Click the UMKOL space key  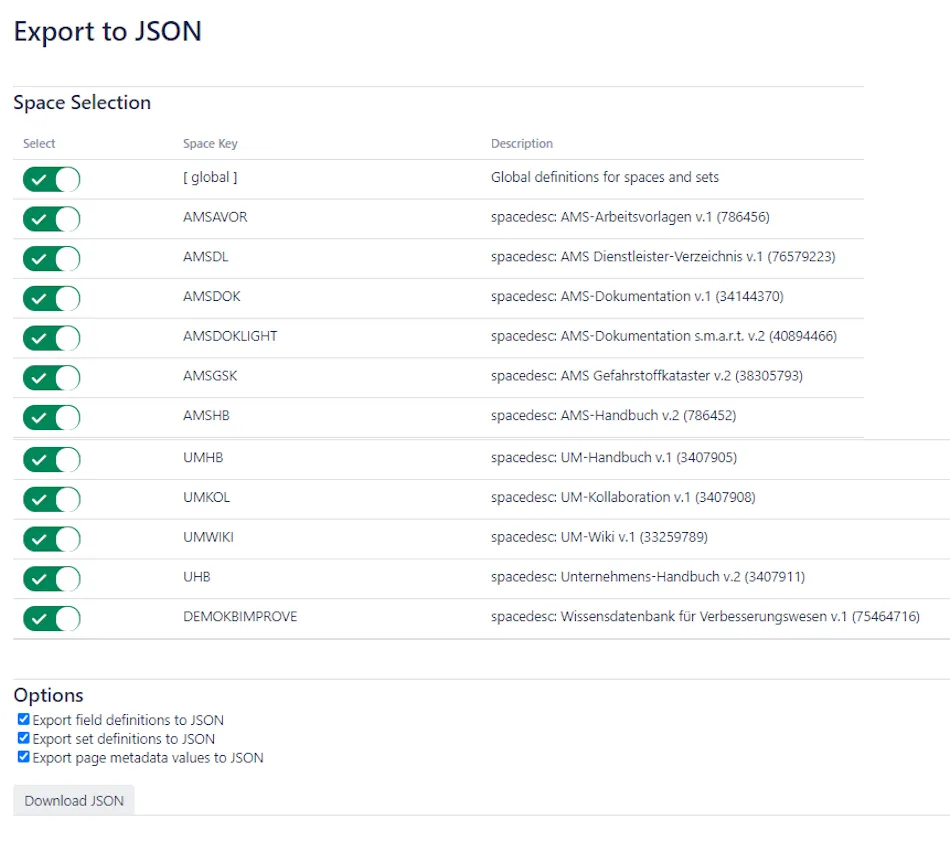pyautogui.click(x=207, y=497)
